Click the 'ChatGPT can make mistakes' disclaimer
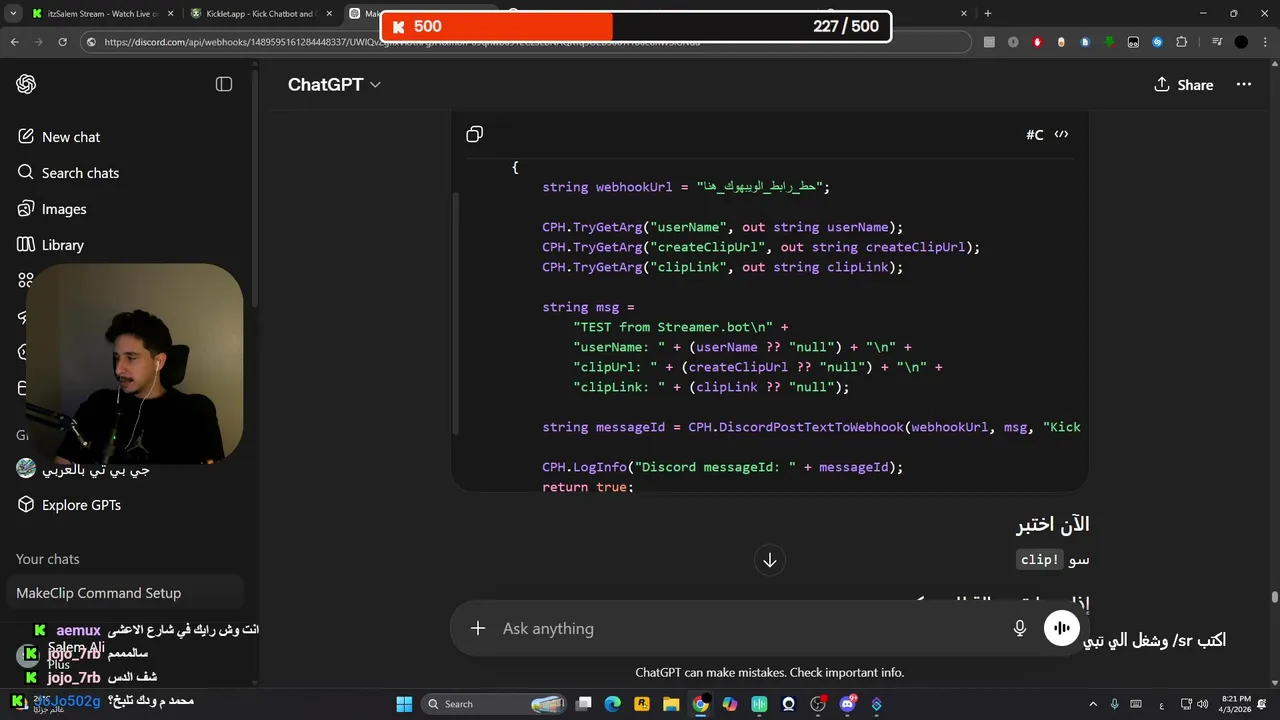The image size is (1280, 720). tap(769, 673)
